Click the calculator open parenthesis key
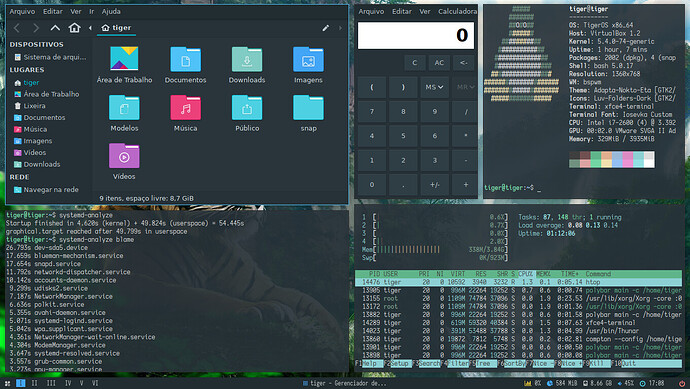 click(372, 87)
